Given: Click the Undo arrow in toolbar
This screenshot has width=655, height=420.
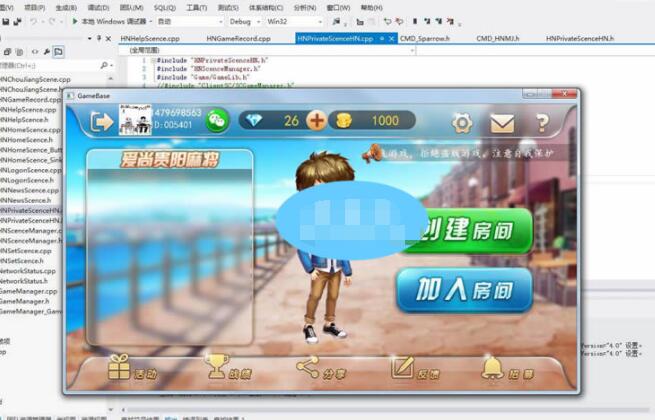Looking at the screenshot, I should (x=33, y=21).
